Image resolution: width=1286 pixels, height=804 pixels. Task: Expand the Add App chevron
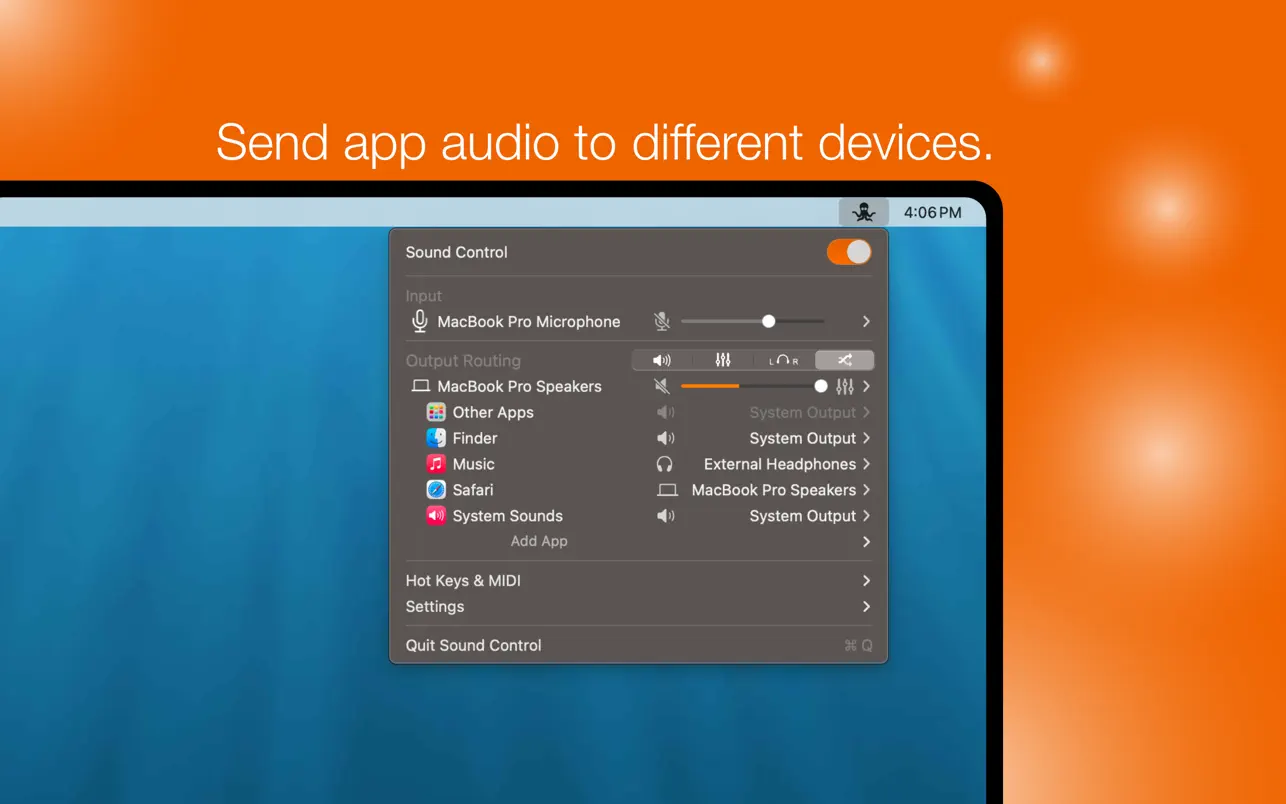pos(866,541)
